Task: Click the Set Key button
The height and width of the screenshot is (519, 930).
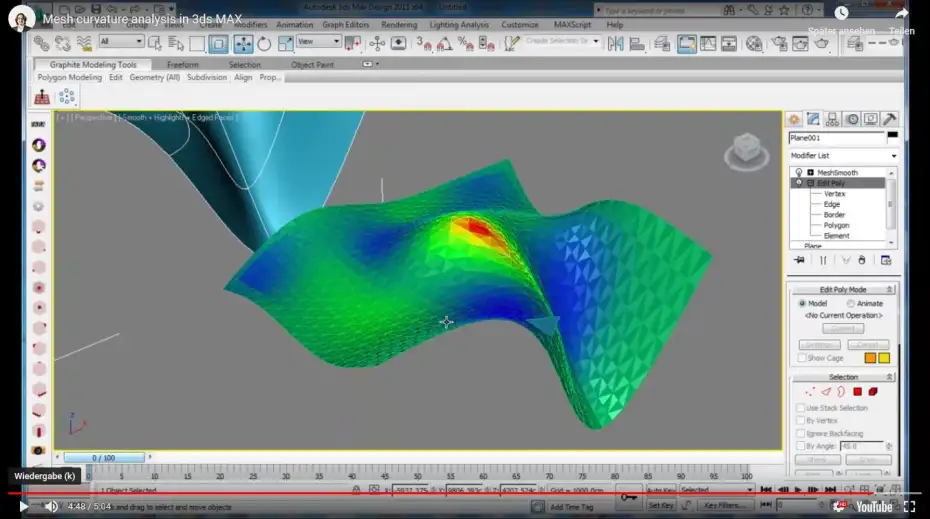Action: click(x=661, y=505)
